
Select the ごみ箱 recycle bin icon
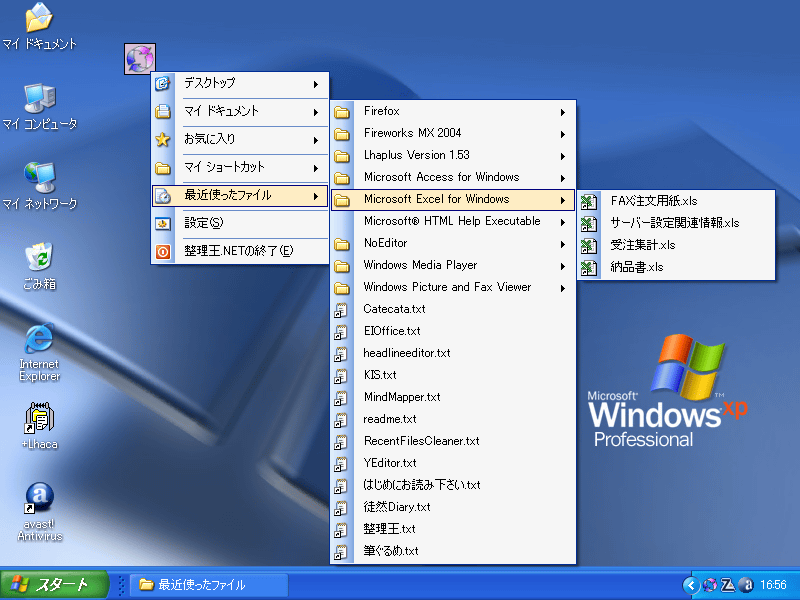pyautogui.click(x=40, y=266)
